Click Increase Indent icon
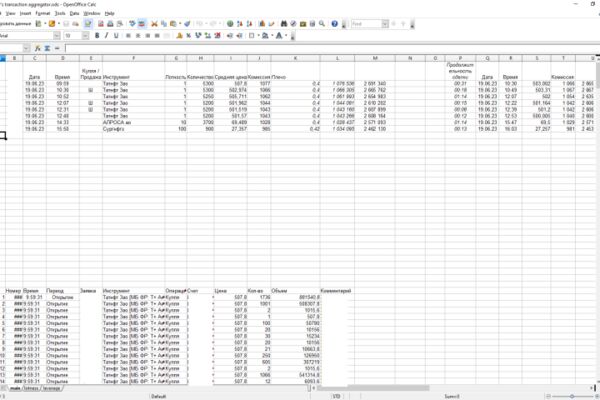 [x=239, y=36]
